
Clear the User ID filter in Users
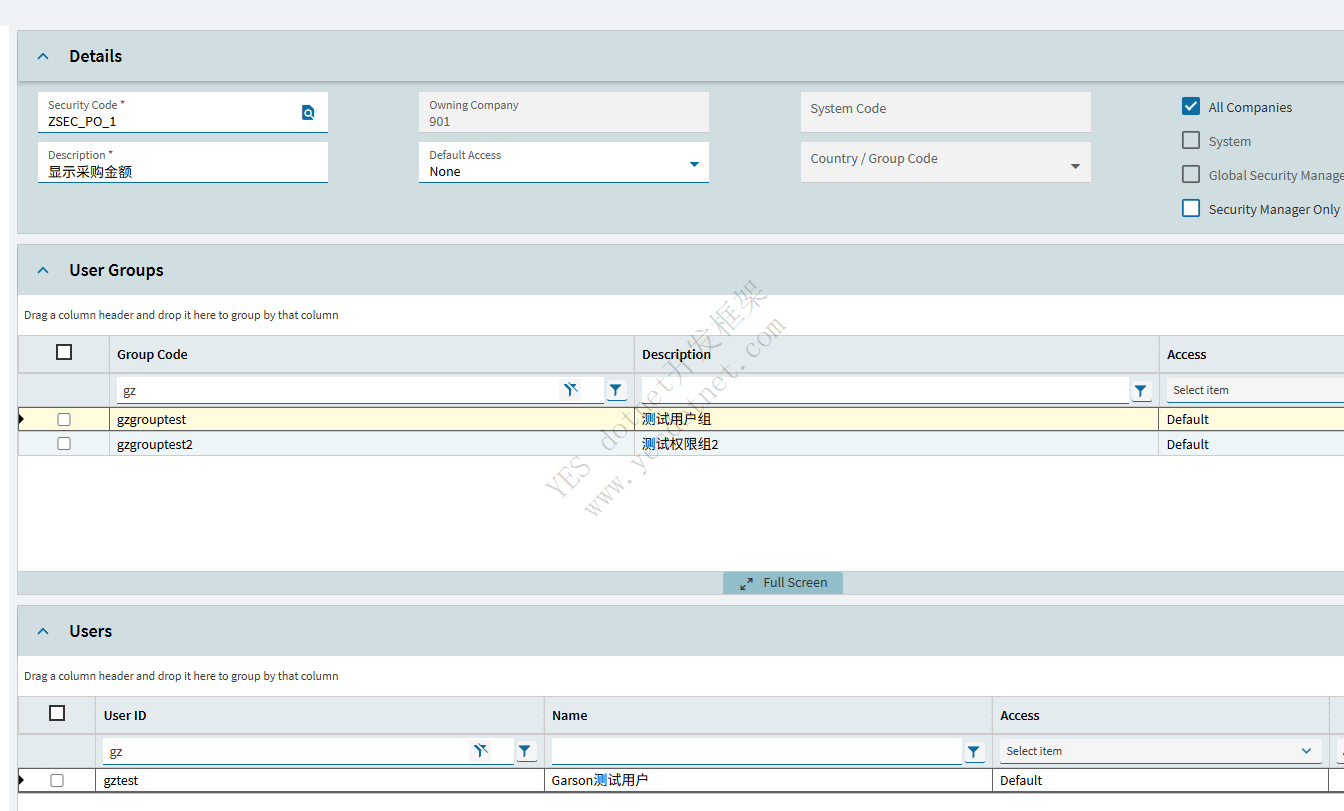[480, 751]
